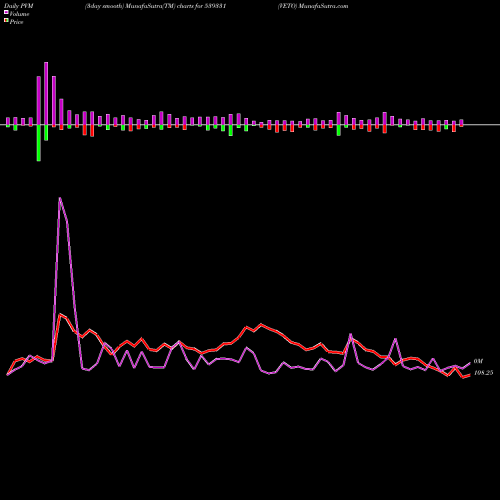Click the Volume legend magenta swatch
This screenshot has height=500, width=500.
6,12
